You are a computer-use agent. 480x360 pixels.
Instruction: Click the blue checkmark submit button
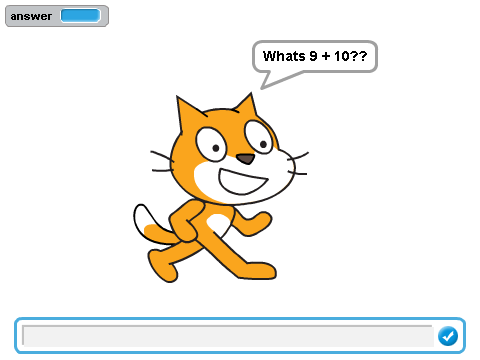click(x=448, y=336)
